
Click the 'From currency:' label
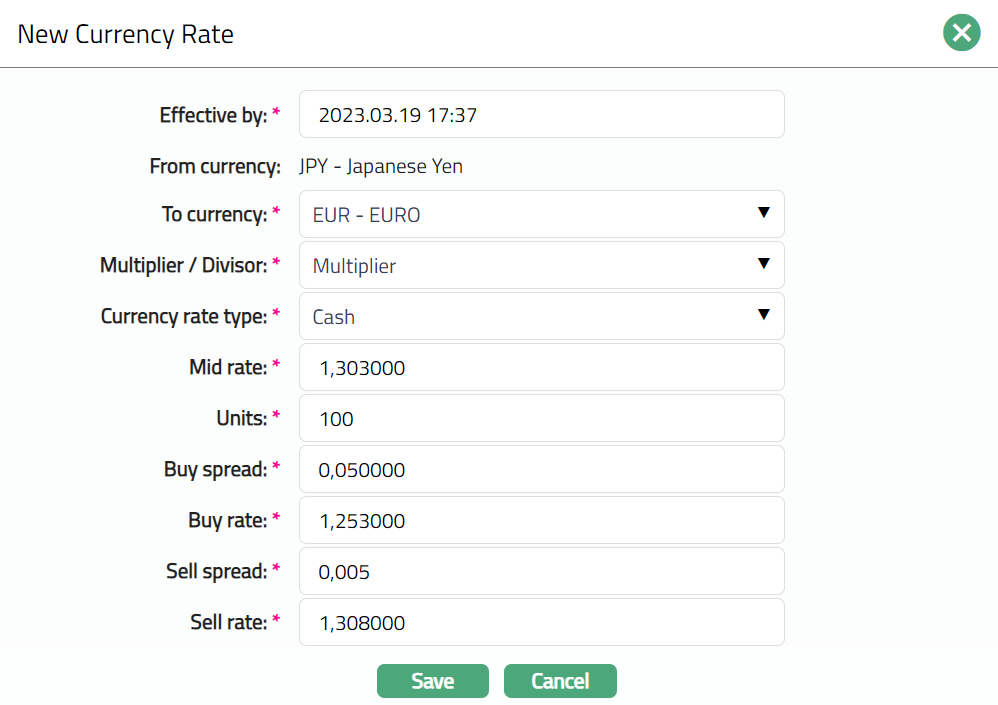click(214, 166)
